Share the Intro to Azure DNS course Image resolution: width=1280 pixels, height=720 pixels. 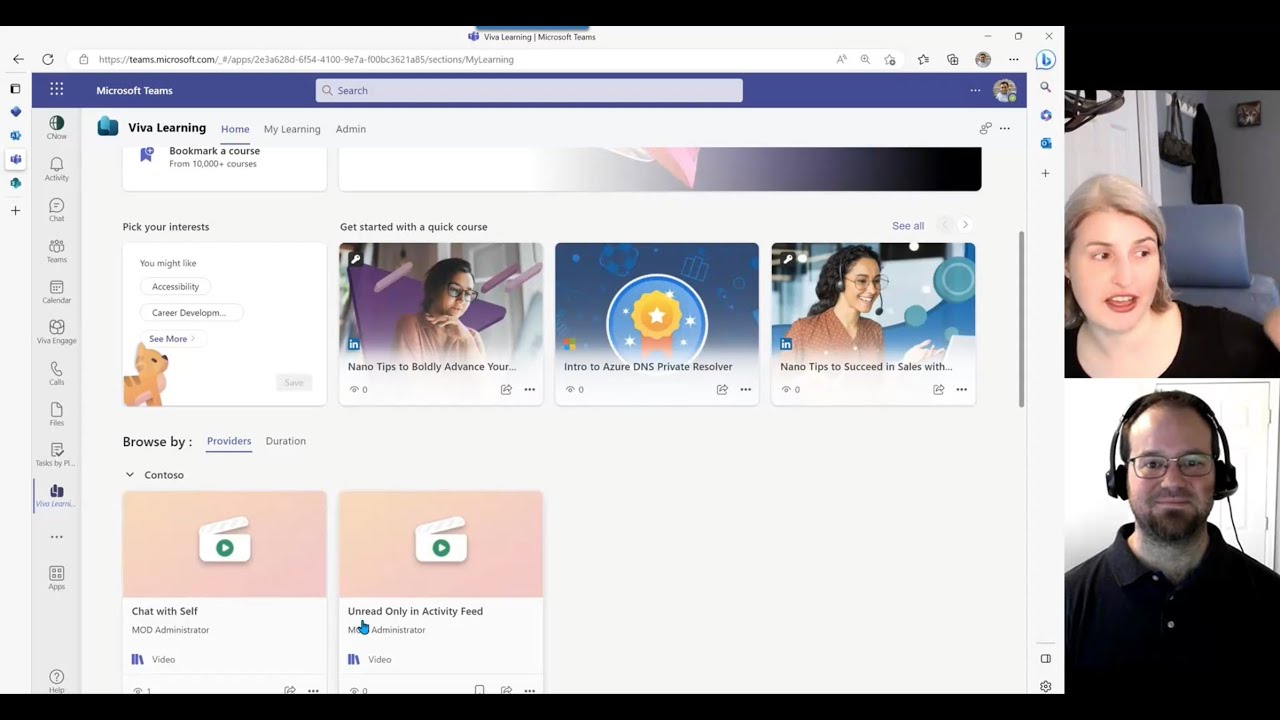pyautogui.click(x=722, y=389)
